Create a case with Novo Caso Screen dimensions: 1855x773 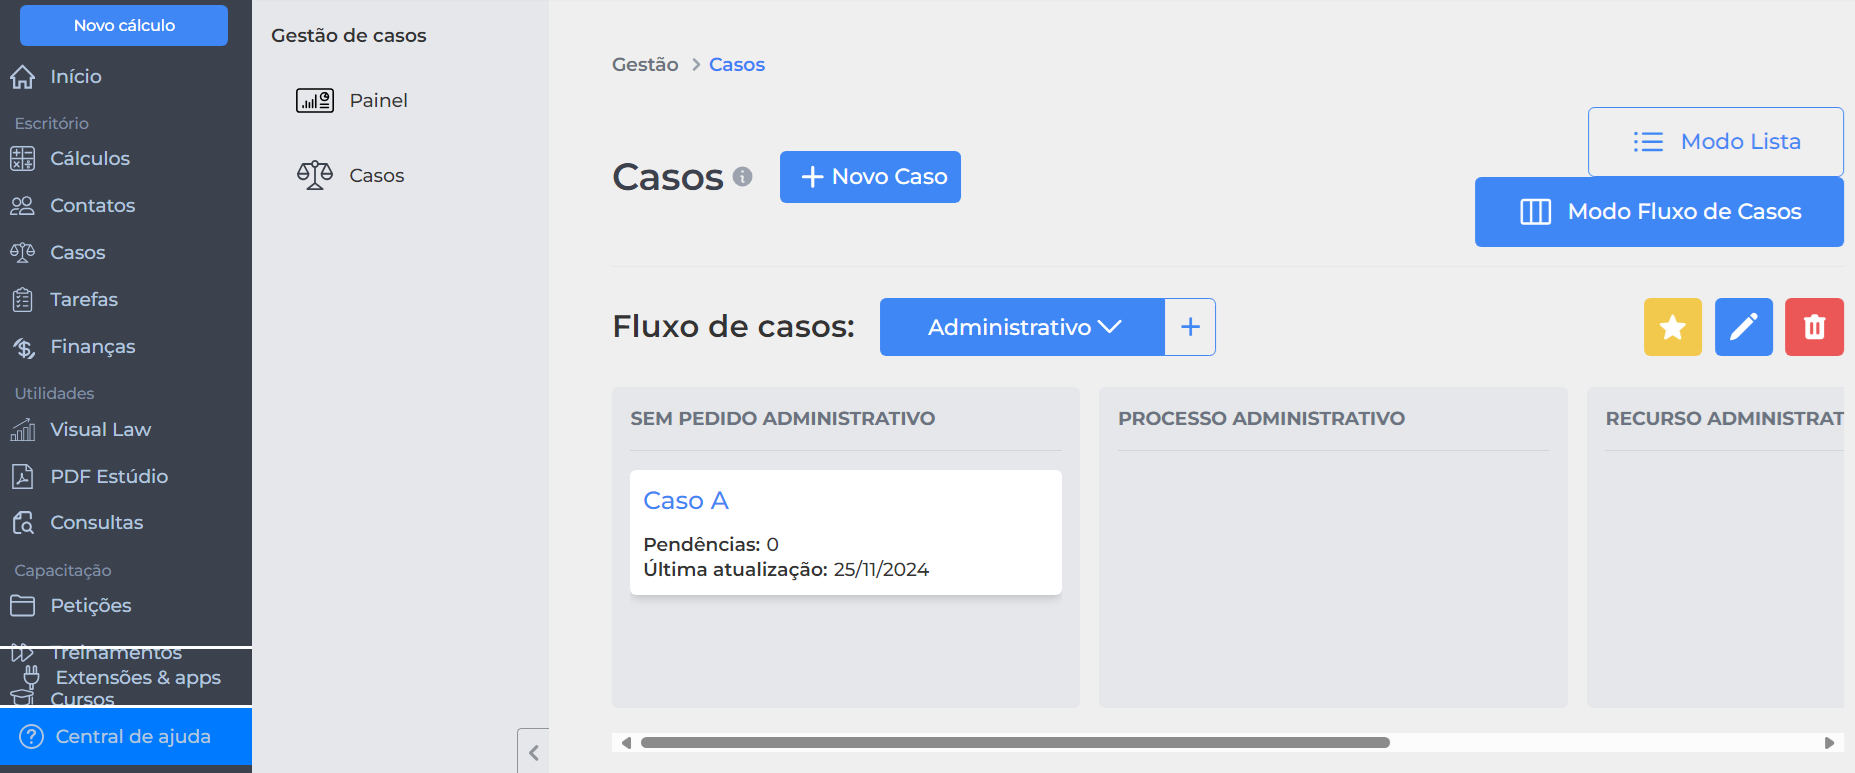point(870,177)
